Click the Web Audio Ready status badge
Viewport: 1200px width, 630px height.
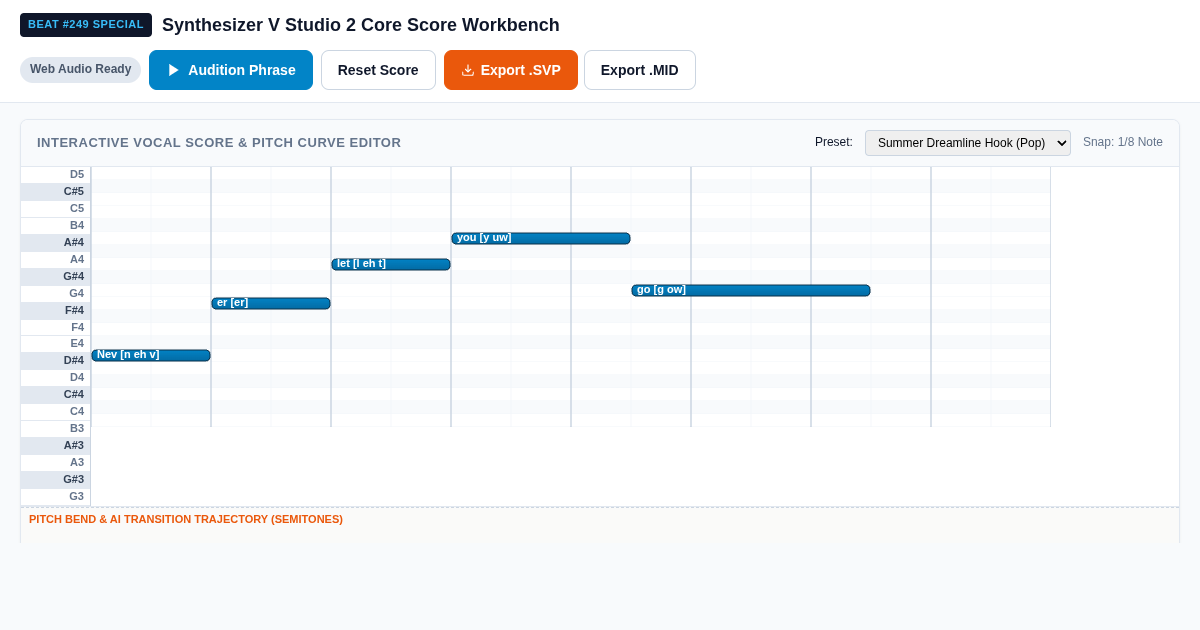(x=81, y=69)
